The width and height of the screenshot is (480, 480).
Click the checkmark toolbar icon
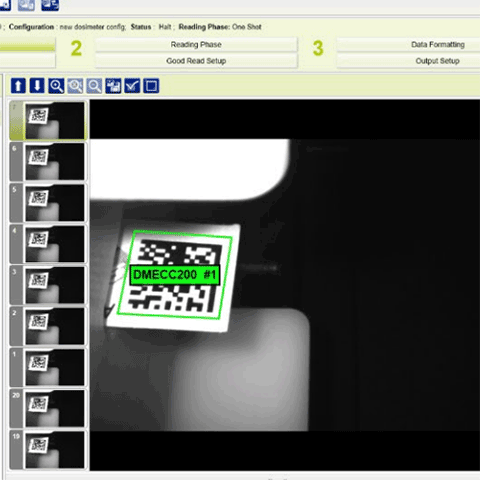click(132, 86)
